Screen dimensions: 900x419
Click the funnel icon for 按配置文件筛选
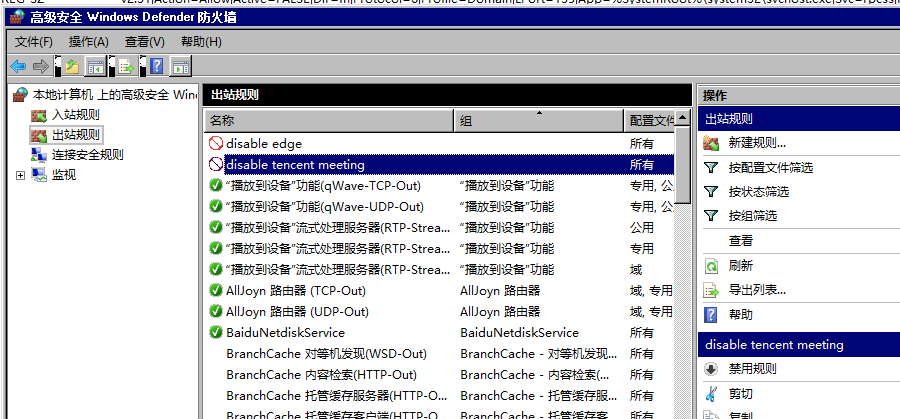(711, 168)
